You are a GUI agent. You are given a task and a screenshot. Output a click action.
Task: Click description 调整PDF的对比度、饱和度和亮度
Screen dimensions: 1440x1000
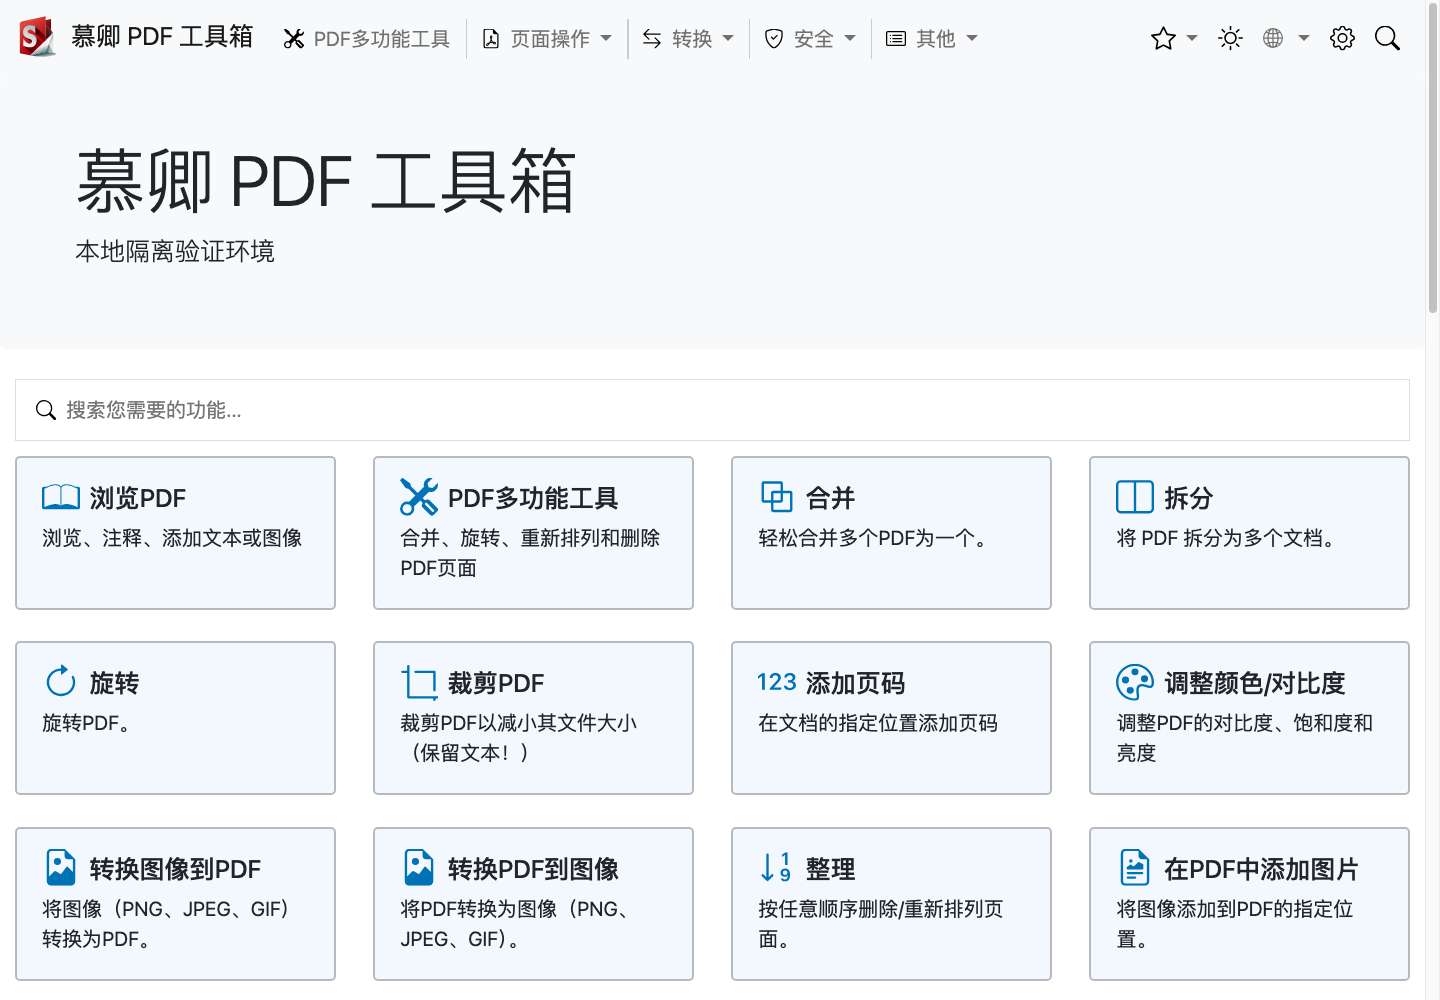(1245, 738)
